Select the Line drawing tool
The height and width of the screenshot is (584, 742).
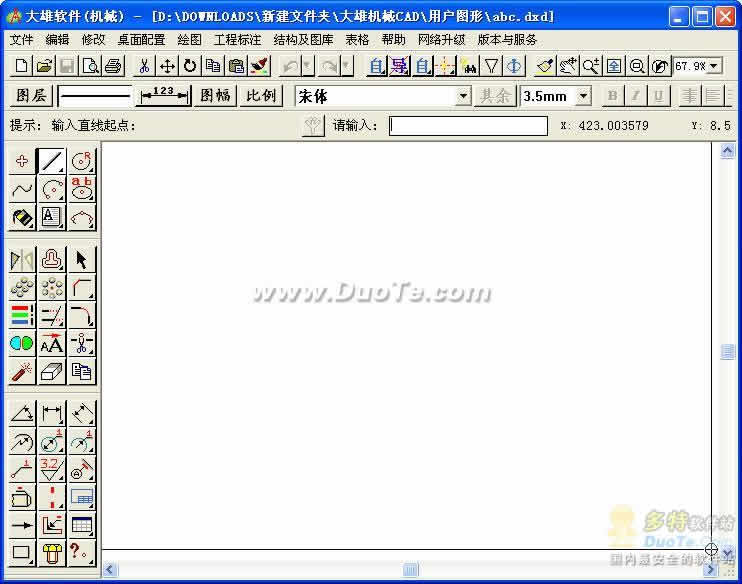[52, 161]
